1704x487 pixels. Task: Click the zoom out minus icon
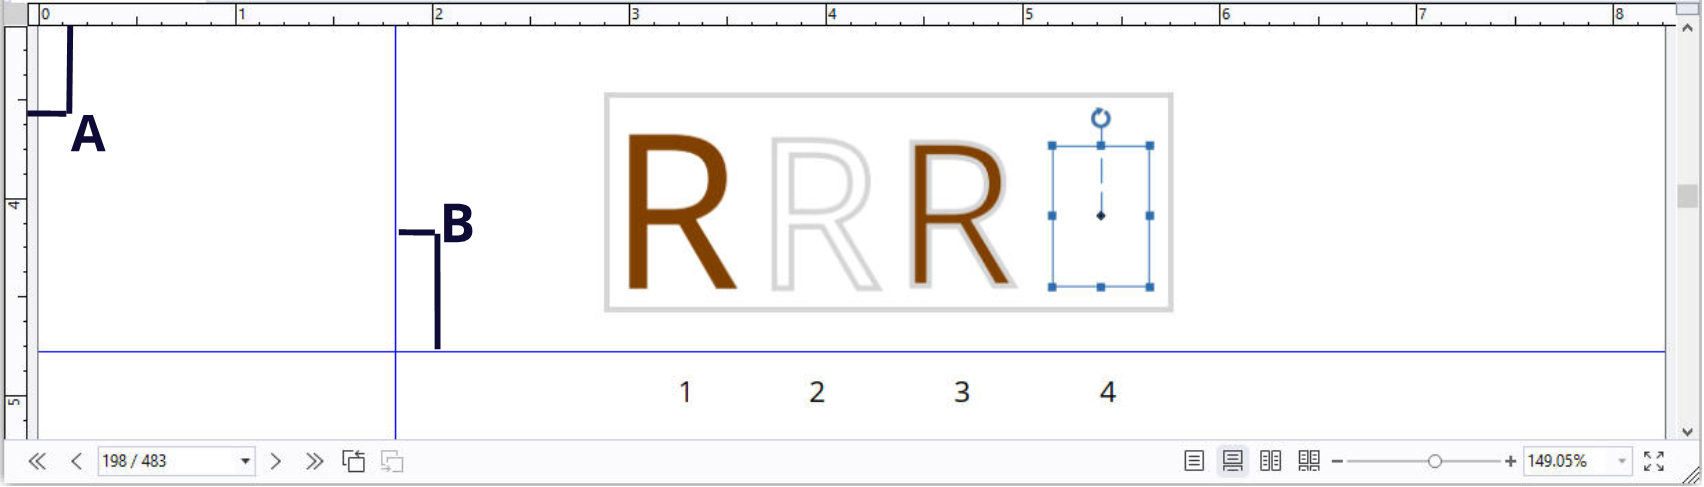[1337, 461]
